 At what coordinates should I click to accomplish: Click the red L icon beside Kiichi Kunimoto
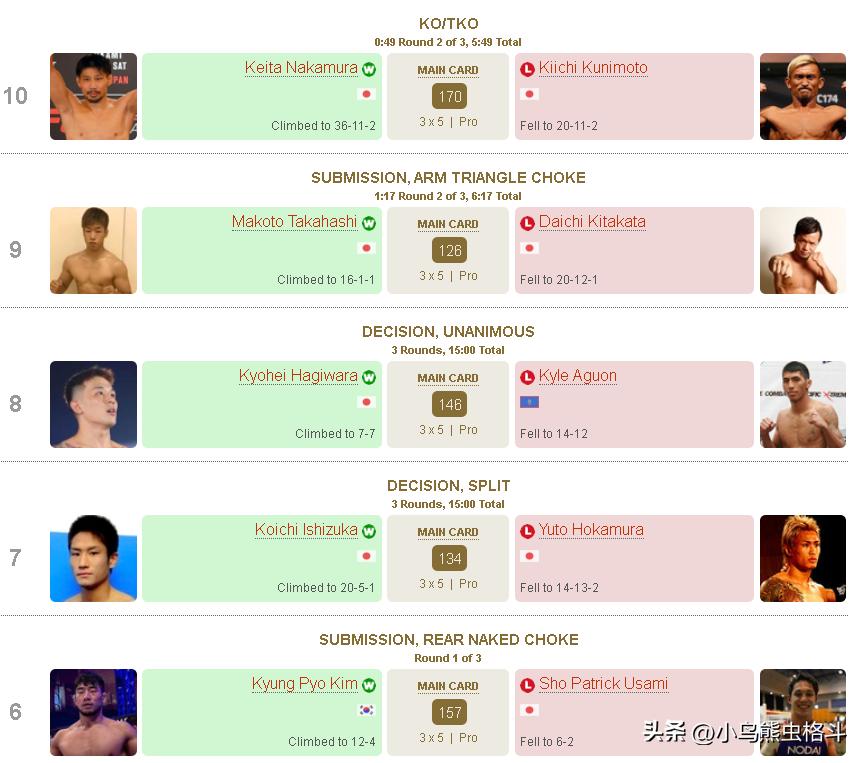click(527, 69)
